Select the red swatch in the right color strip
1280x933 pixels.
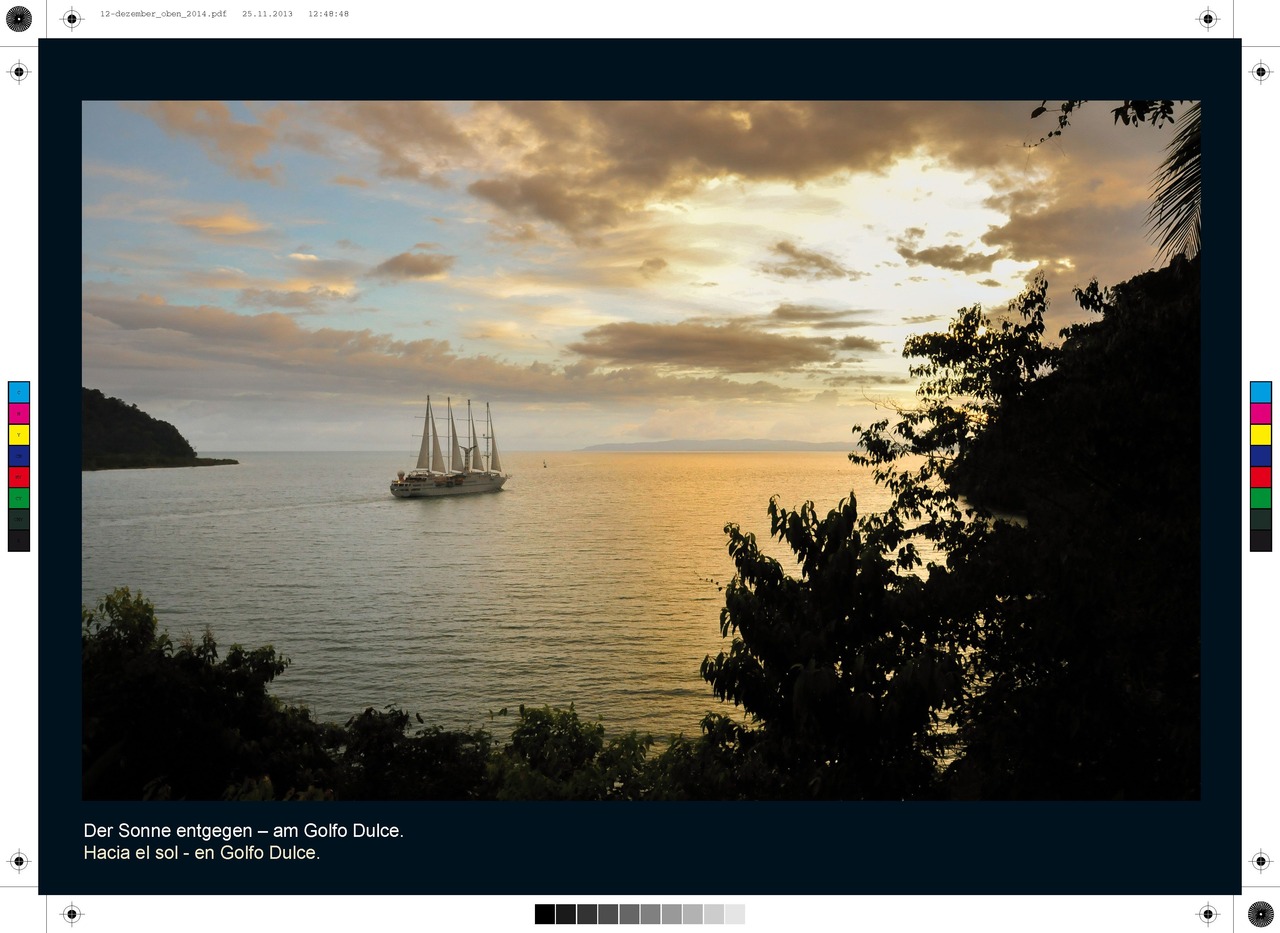(1261, 477)
